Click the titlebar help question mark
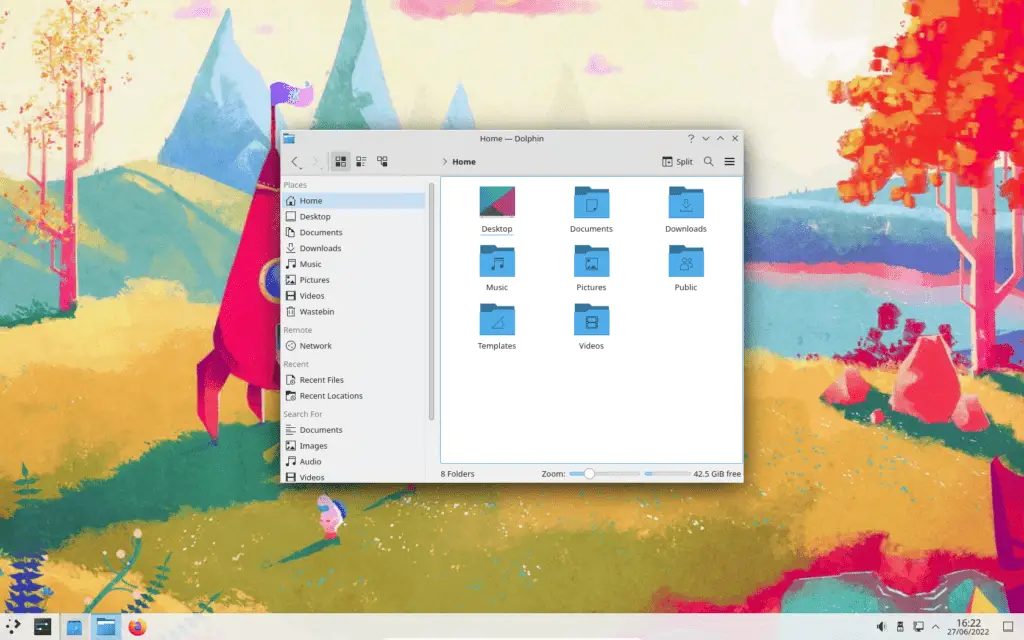 (x=691, y=138)
